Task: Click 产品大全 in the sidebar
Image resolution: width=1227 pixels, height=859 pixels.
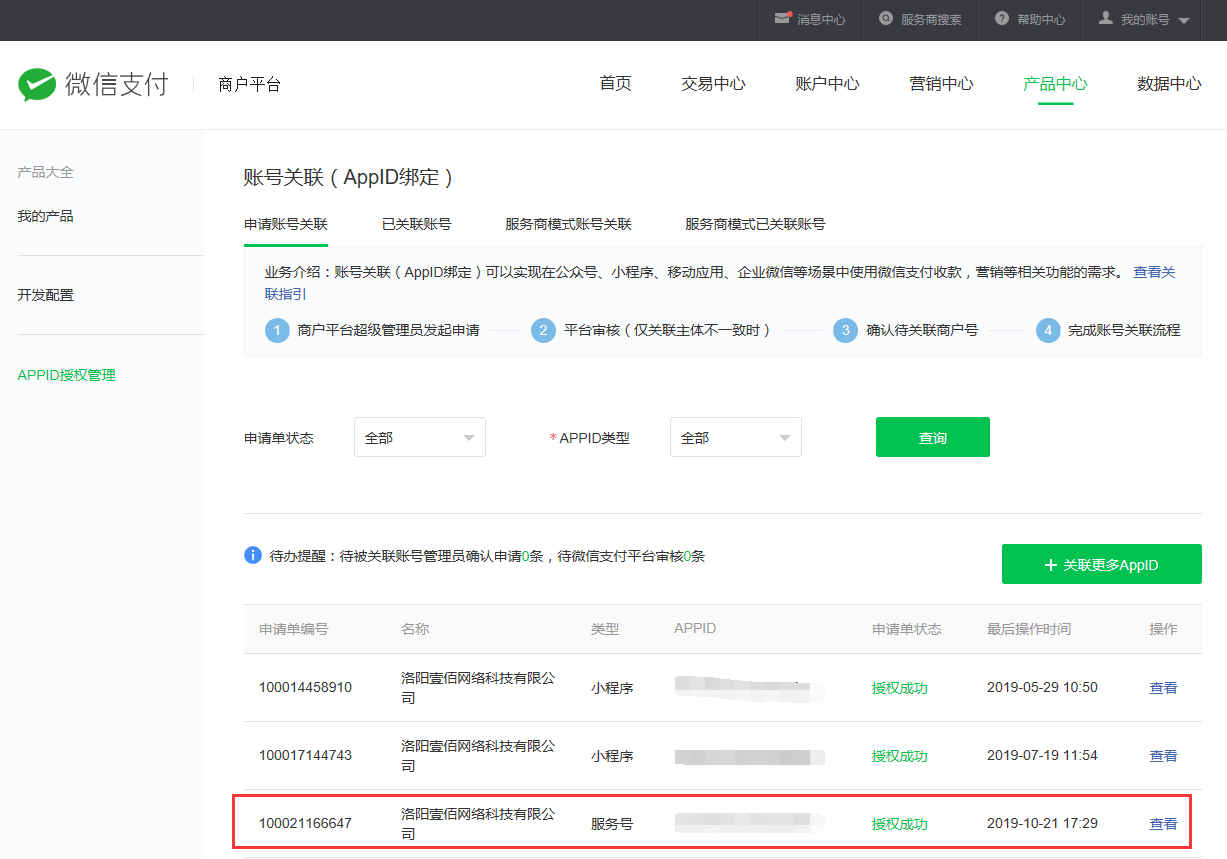Action: pos(45,172)
